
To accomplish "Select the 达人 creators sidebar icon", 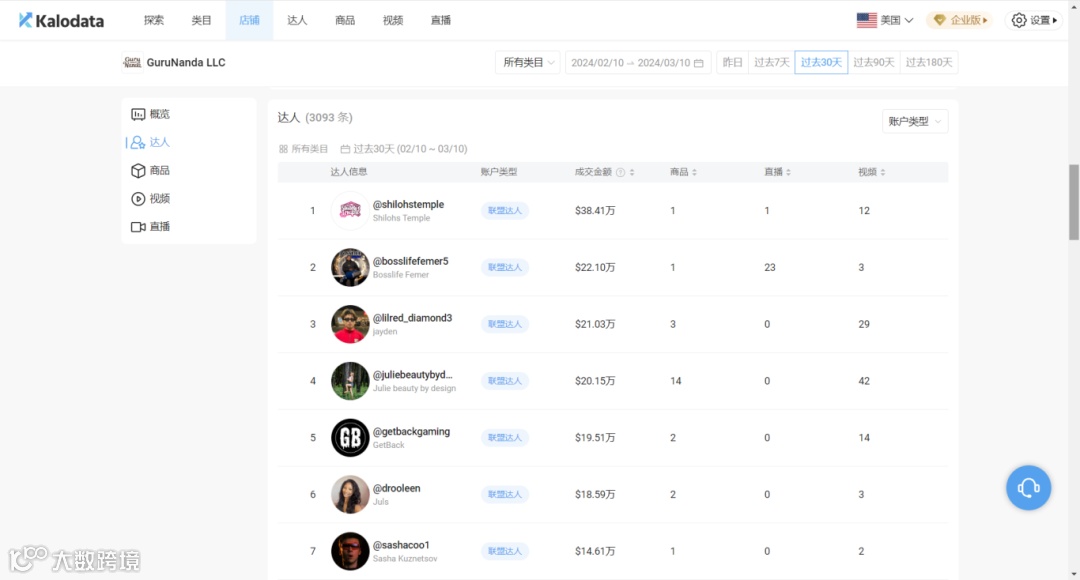I will coord(138,143).
